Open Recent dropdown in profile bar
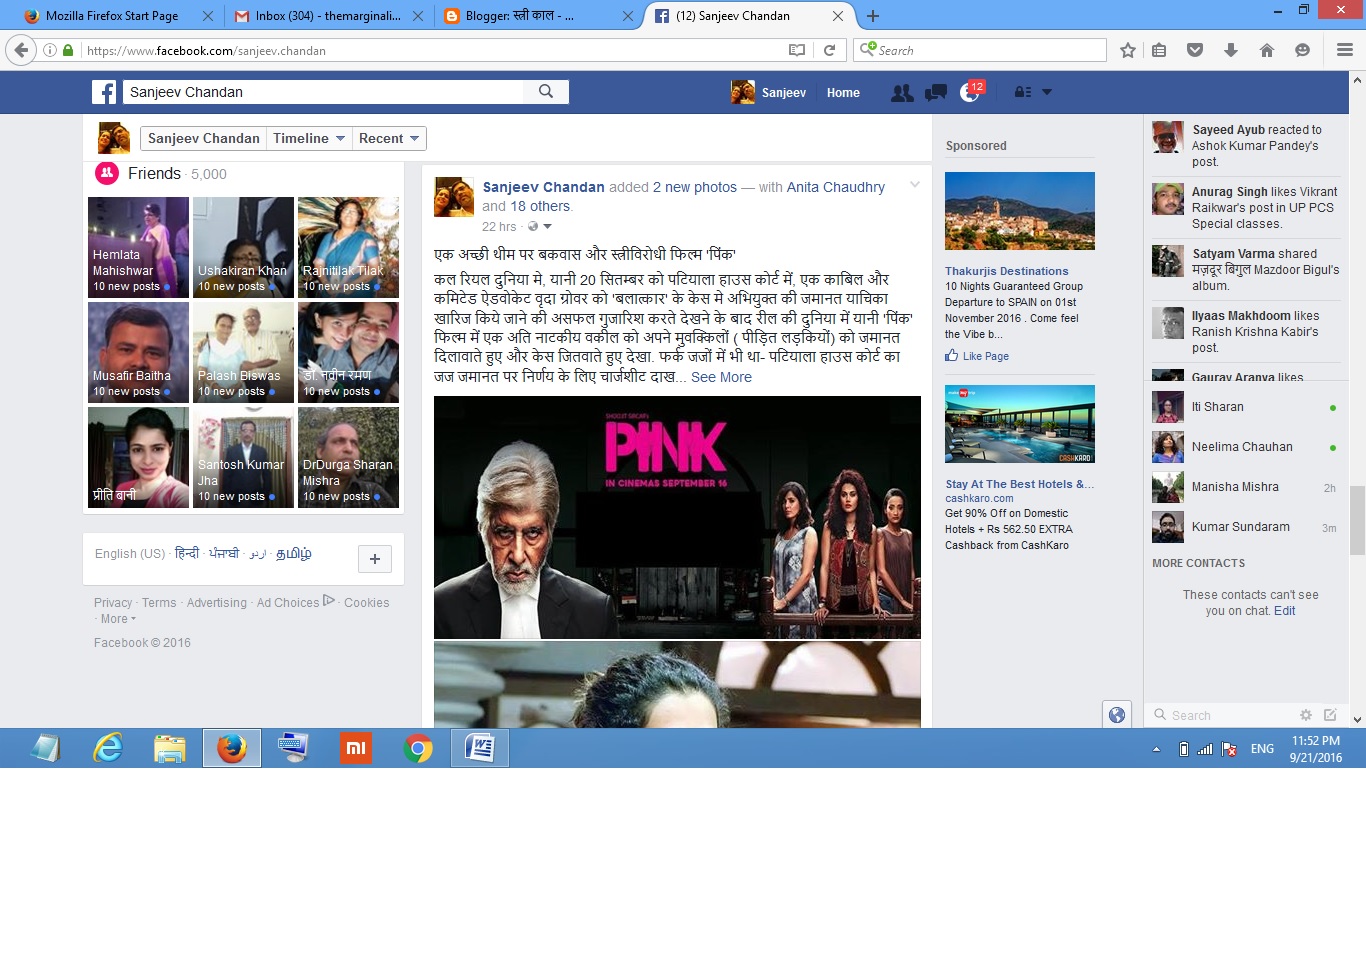The width and height of the screenshot is (1366, 968). 389,139
